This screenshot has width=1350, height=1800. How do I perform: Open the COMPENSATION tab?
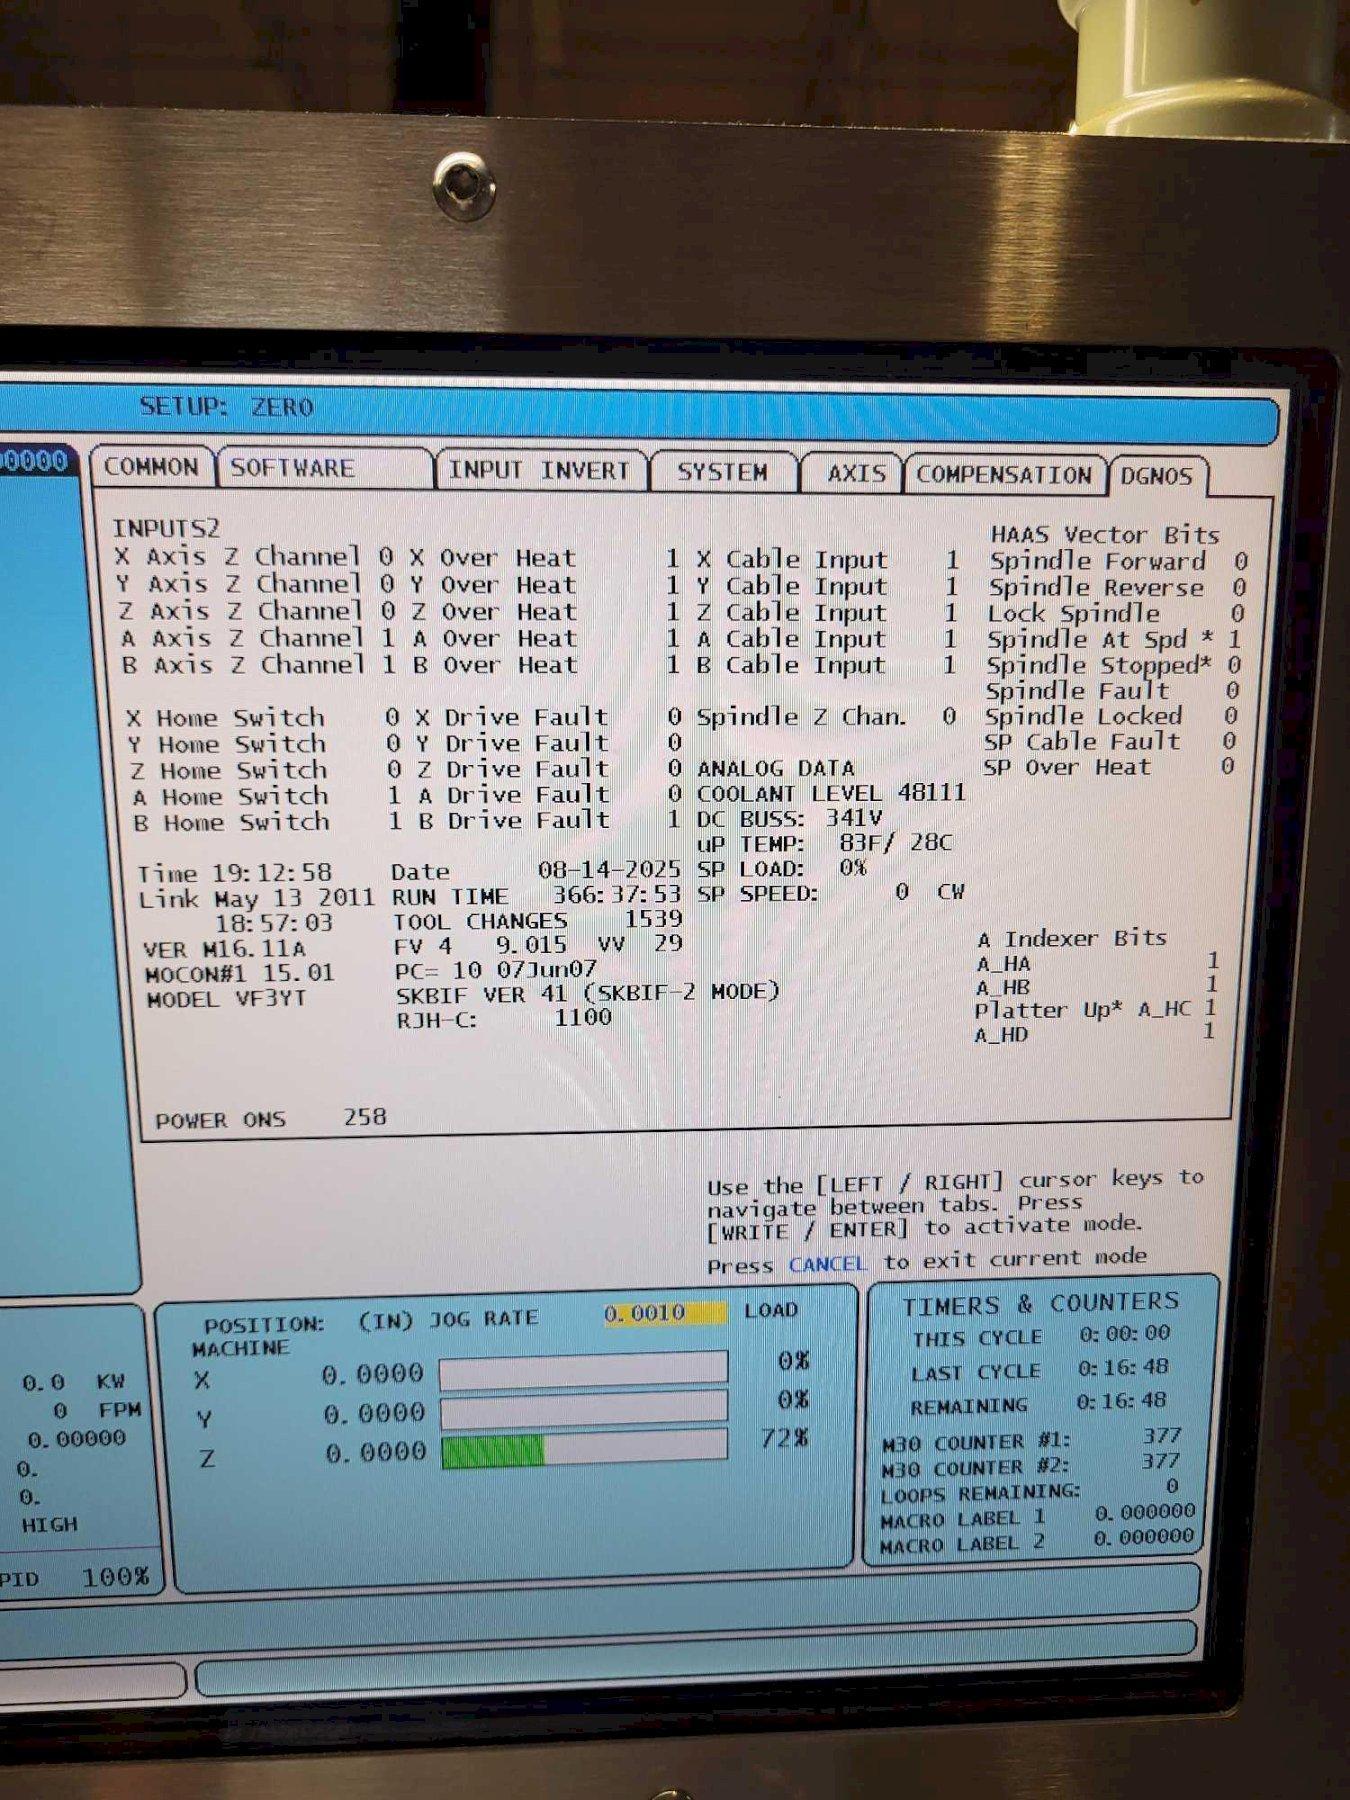[1003, 475]
